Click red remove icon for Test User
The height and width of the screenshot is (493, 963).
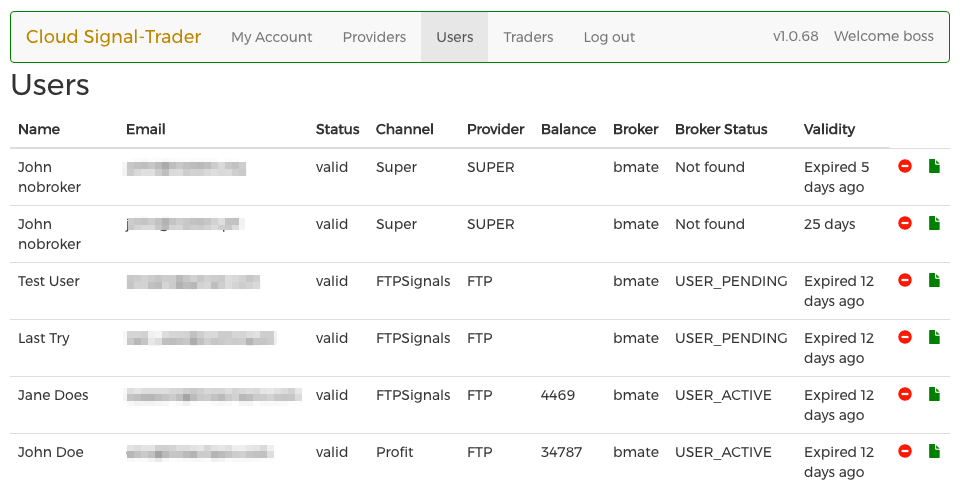click(x=905, y=281)
